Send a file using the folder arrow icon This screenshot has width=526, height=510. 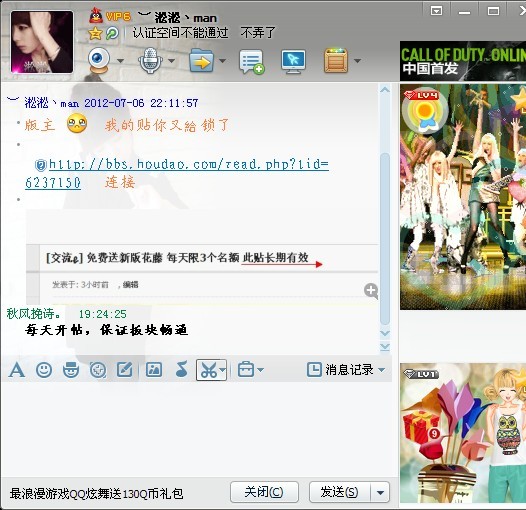(x=201, y=60)
